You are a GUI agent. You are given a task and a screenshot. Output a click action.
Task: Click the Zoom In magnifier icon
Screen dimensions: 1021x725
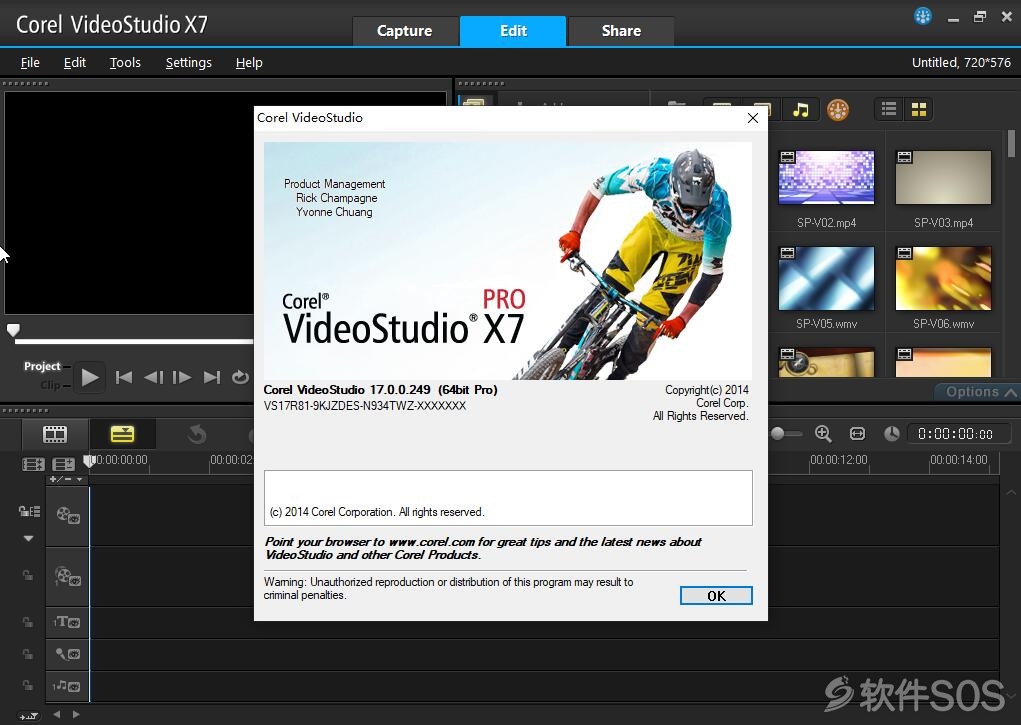point(823,434)
